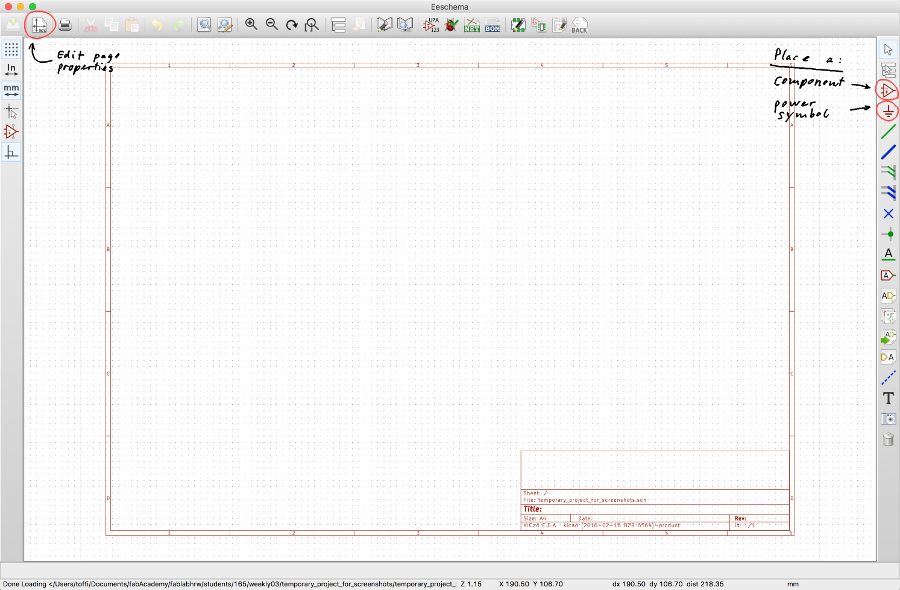Screen dimensions: 900x590
Task: Click the mm units indicator in status bar
Action: click(x=793, y=584)
